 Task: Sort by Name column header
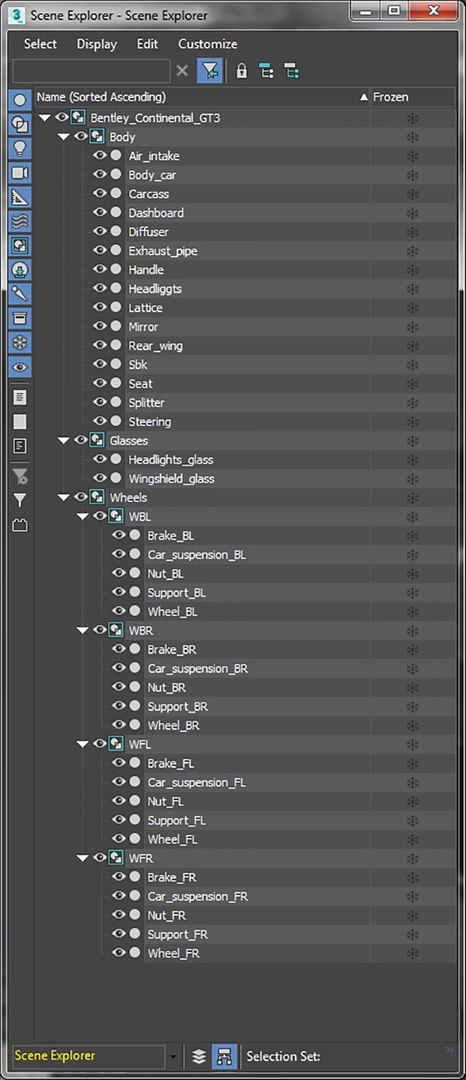[x=202, y=97]
